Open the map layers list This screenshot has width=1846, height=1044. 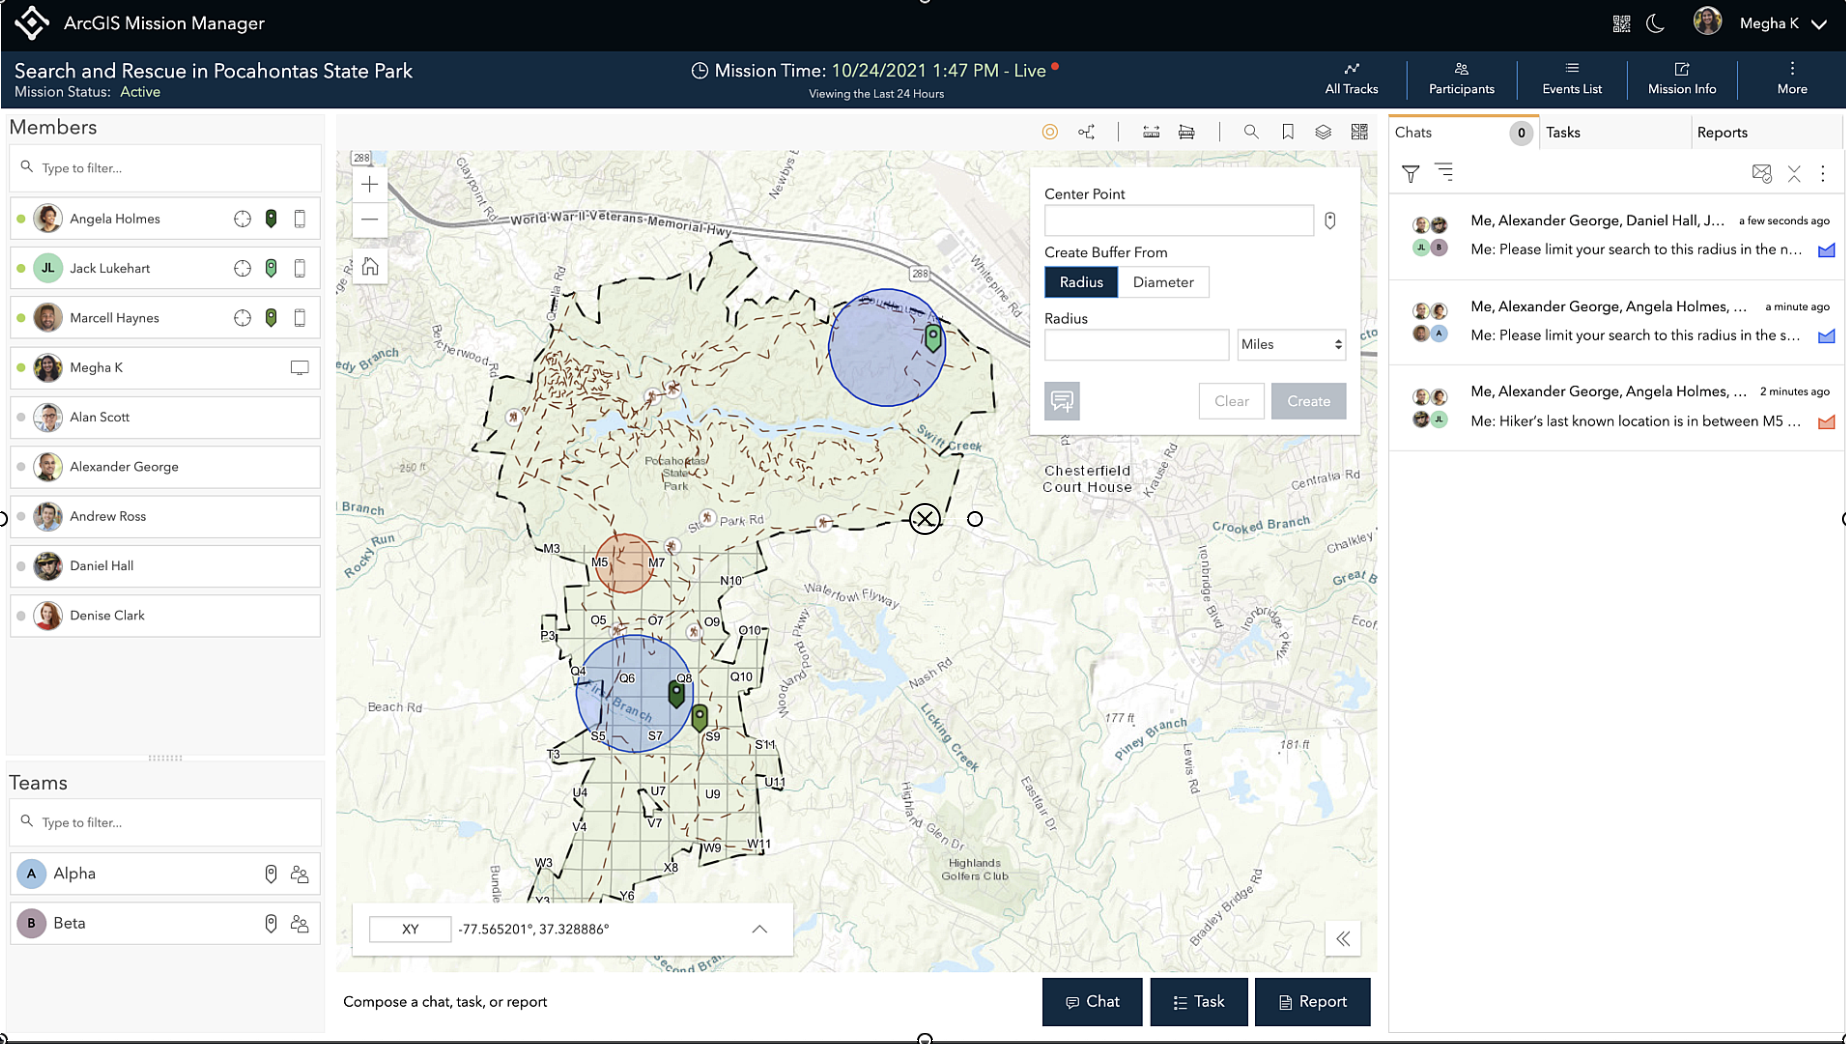point(1323,132)
